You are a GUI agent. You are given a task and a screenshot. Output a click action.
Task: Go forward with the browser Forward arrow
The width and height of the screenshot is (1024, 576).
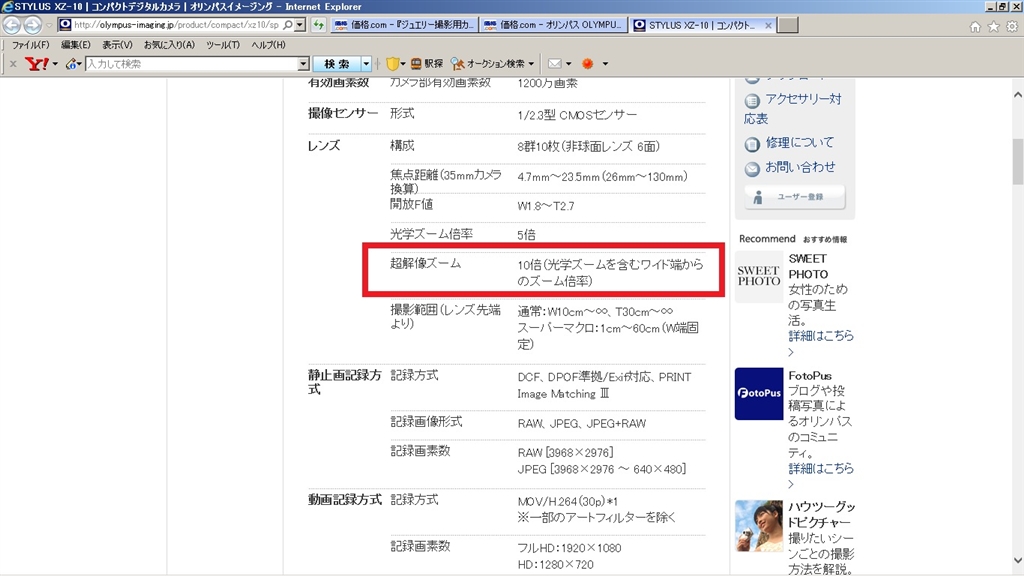tap(33, 25)
